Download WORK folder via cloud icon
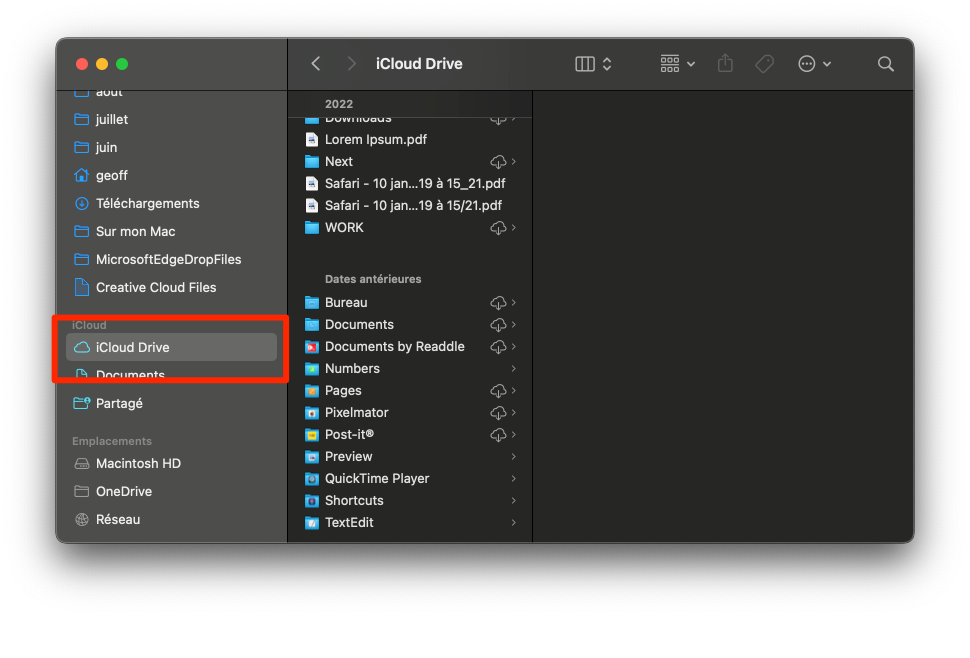This screenshot has width=970, height=658. click(498, 228)
